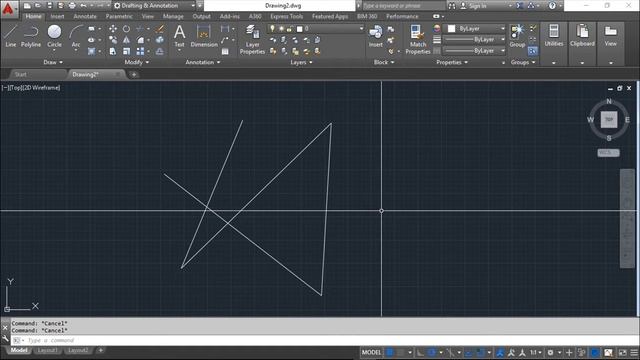Click the Rotate tool icon

(127, 29)
